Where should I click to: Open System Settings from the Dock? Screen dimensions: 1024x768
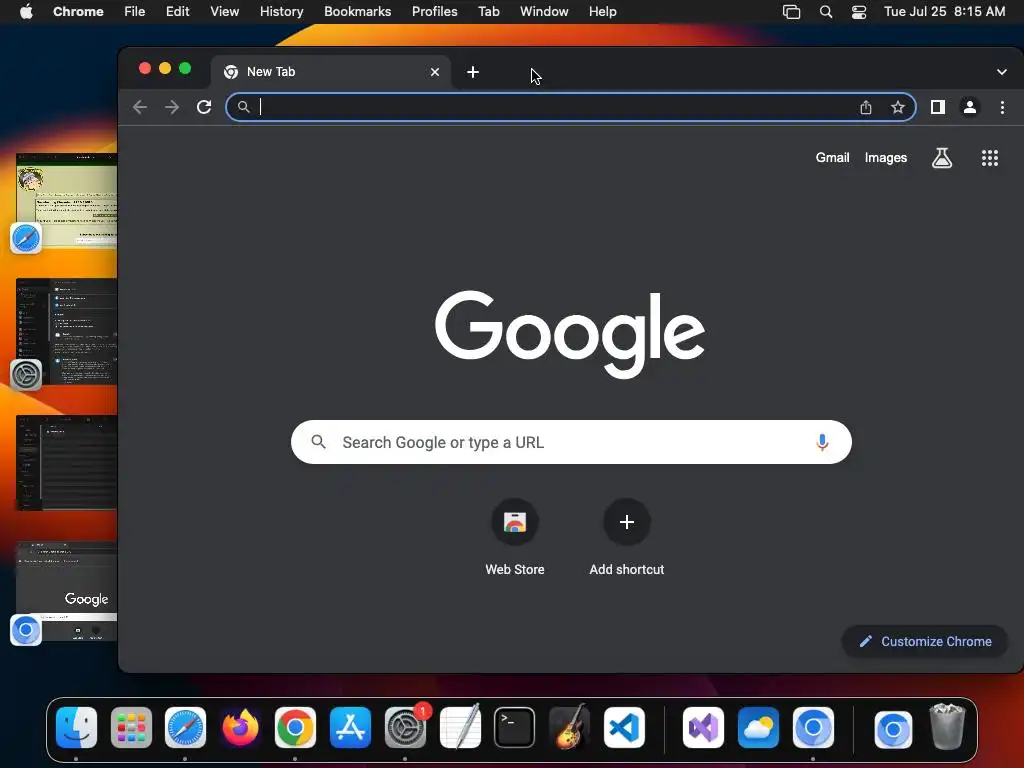coord(405,728)
